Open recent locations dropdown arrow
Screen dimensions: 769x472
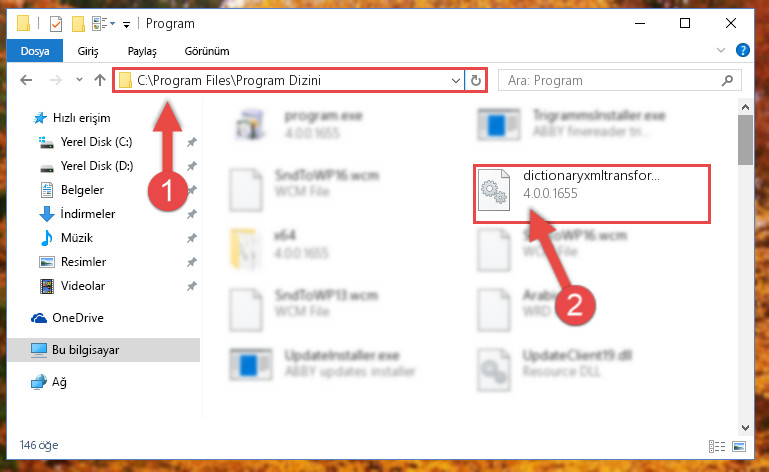[x=79, y=79]
